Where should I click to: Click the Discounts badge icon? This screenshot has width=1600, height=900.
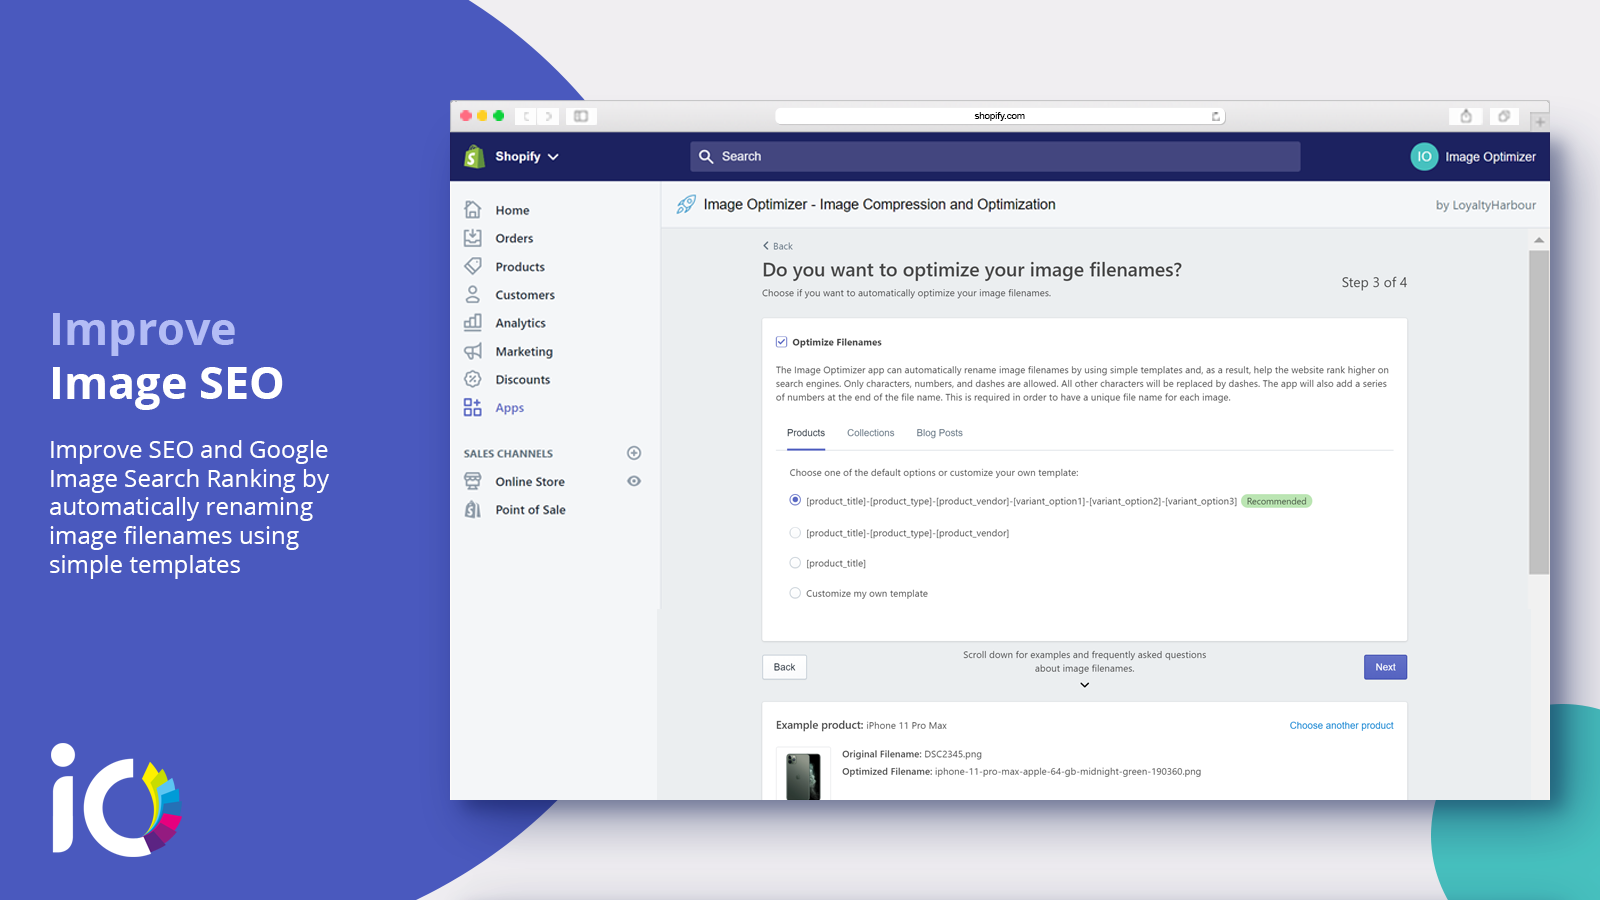pyautogui.click(x=473, y=379)
